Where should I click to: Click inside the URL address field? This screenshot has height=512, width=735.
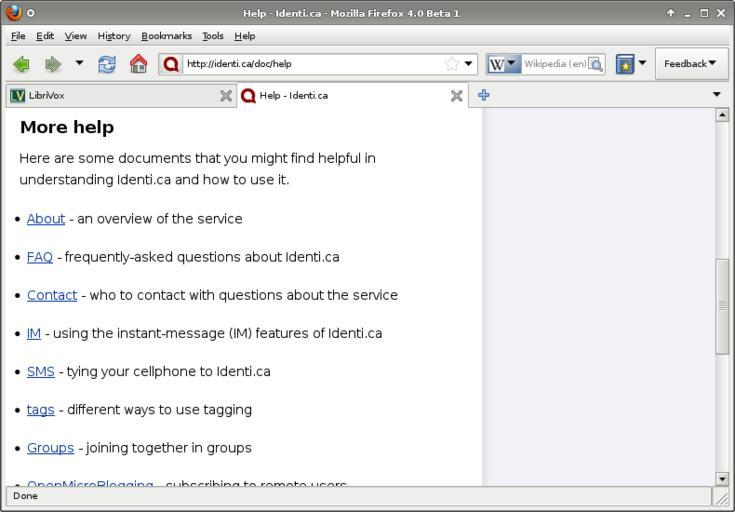pyautogui.click(x=310, y=64)
